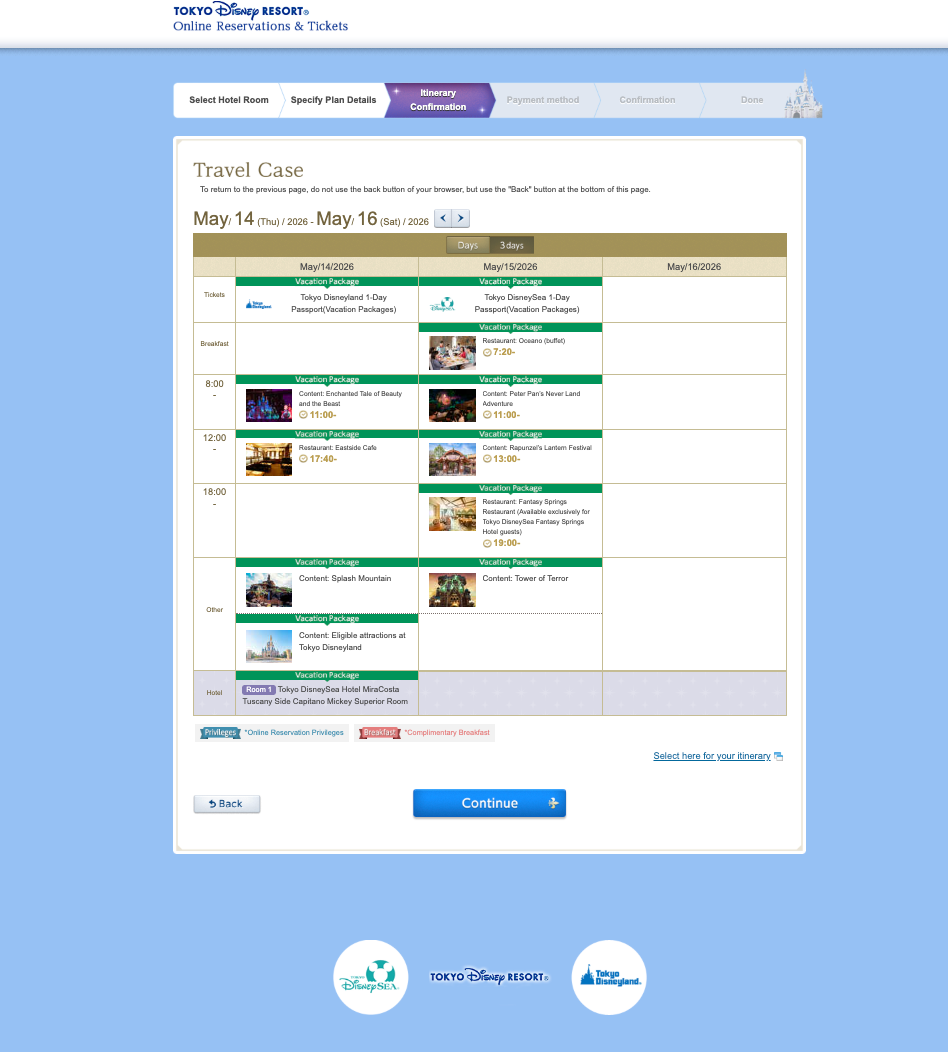Click the Tokyo Disney Resort header logo
This screenshot has width=948, height=1052.
click(241, 10)
